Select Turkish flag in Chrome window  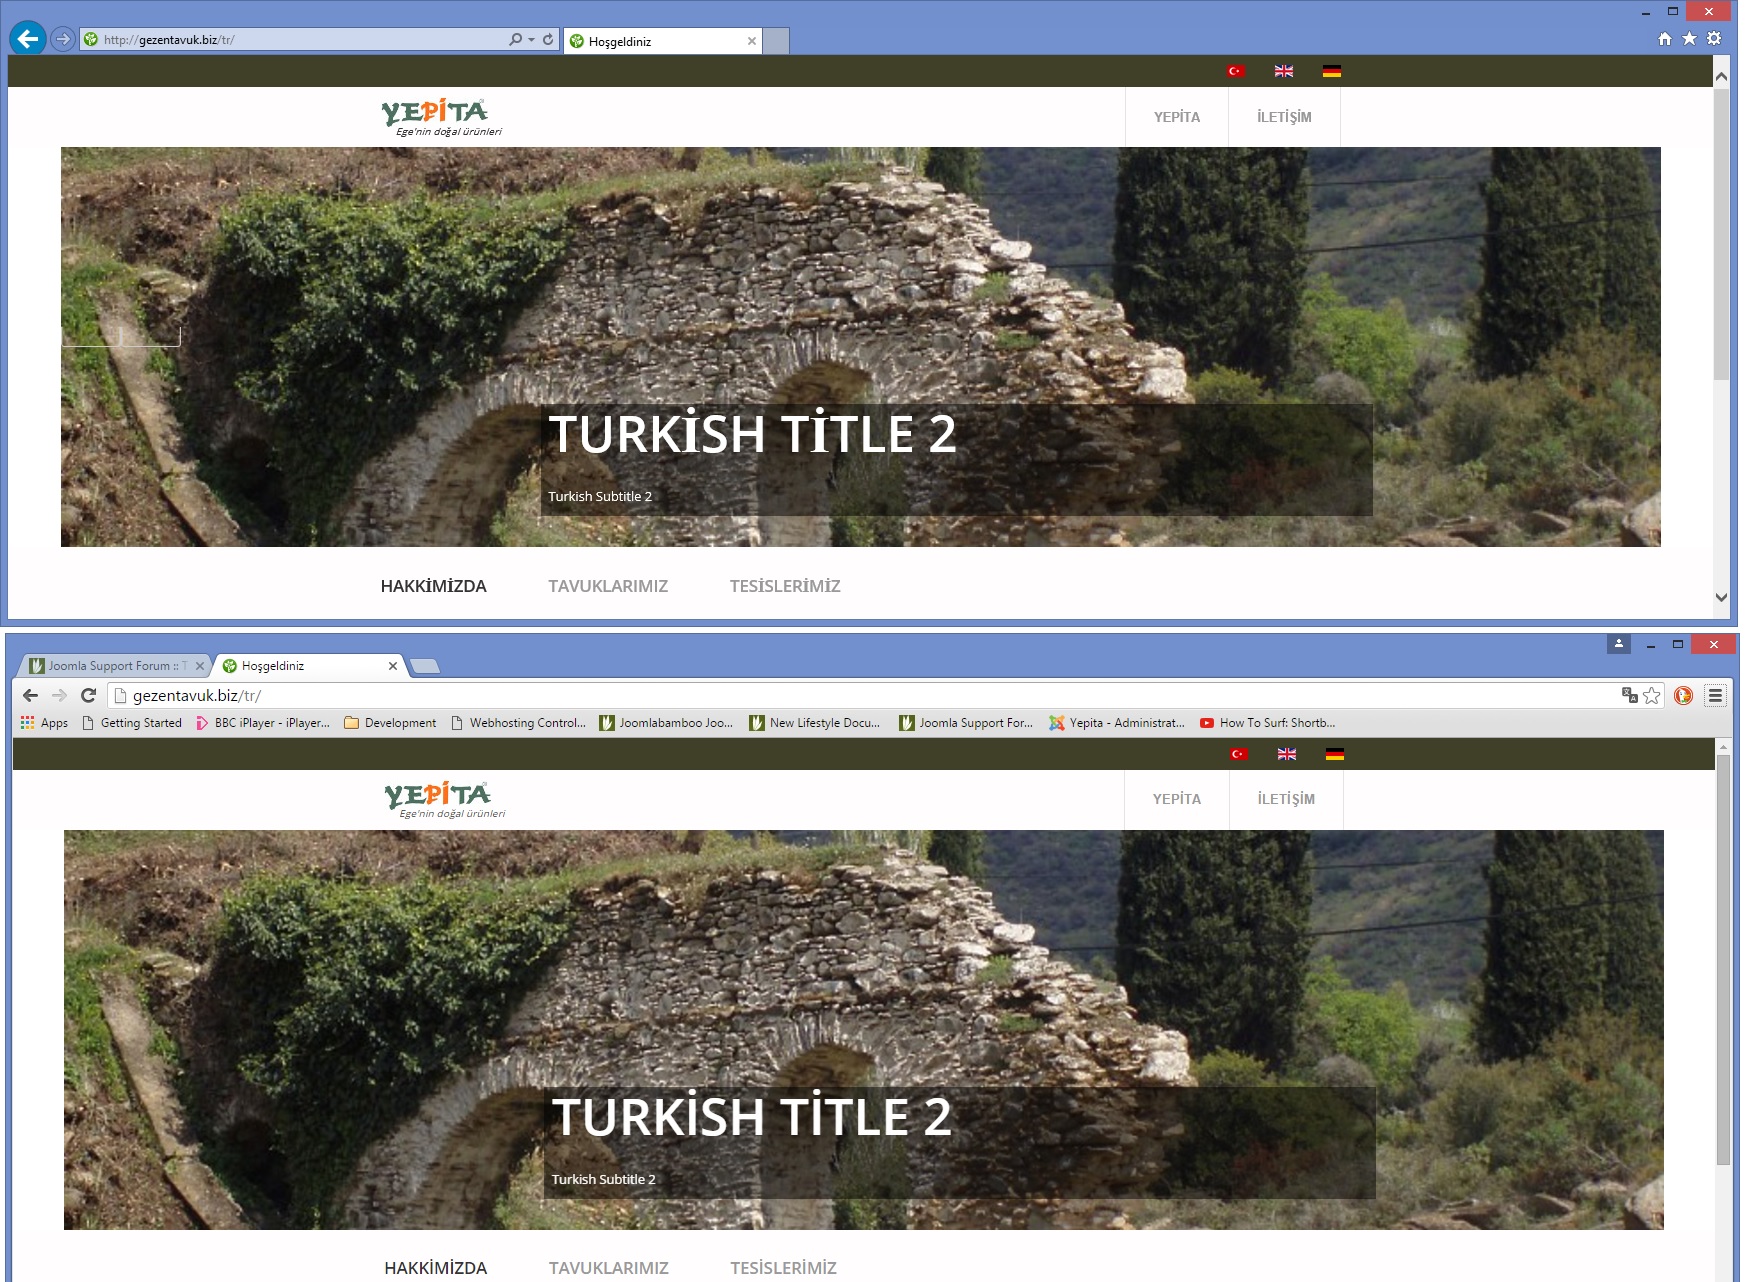1239,754
